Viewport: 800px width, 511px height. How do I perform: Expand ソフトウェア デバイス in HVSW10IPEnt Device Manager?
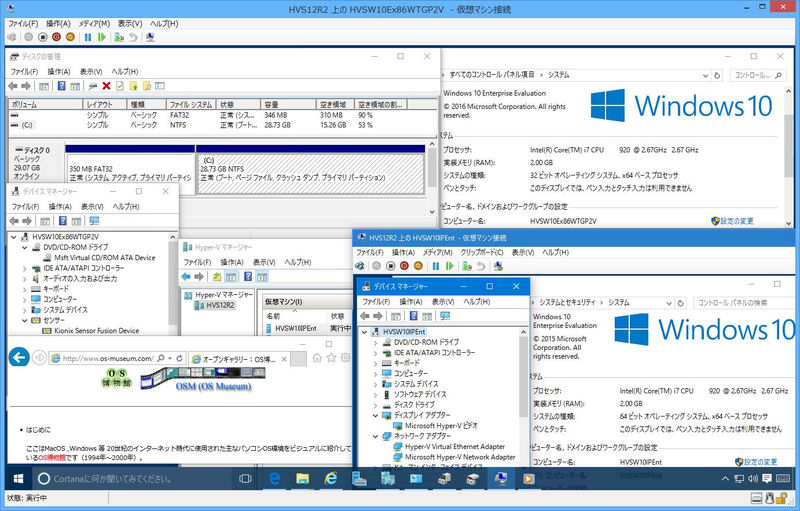pos(376,395)
